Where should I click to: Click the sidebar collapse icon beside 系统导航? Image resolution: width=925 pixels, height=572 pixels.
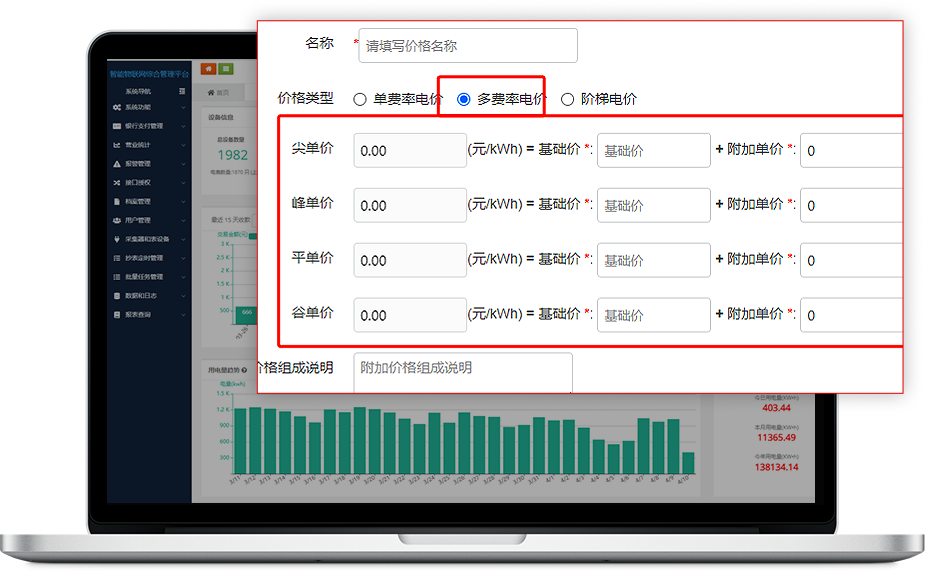[x=182, y=91]
